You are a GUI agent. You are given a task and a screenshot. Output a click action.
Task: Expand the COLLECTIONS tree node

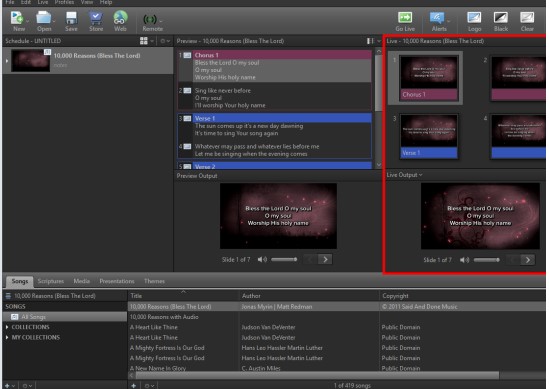(7, 327)
